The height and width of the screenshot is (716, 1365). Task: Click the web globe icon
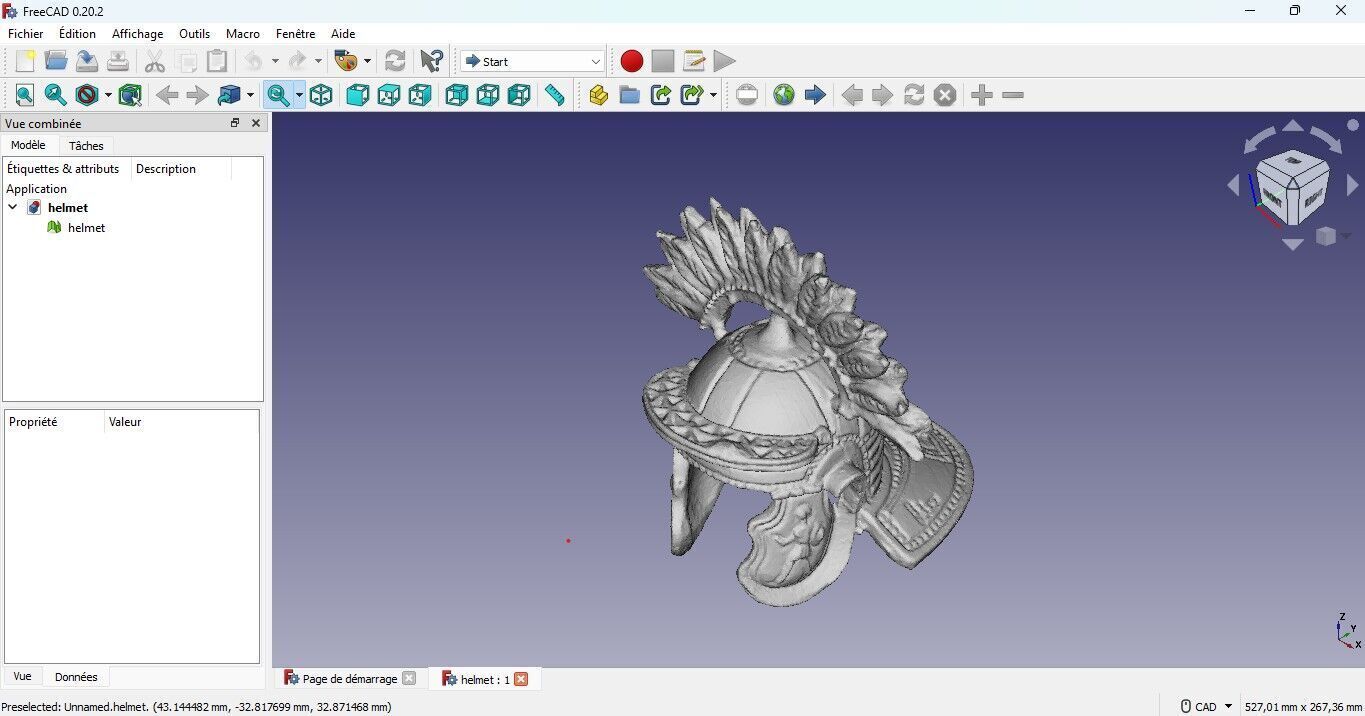click(784, 95)
